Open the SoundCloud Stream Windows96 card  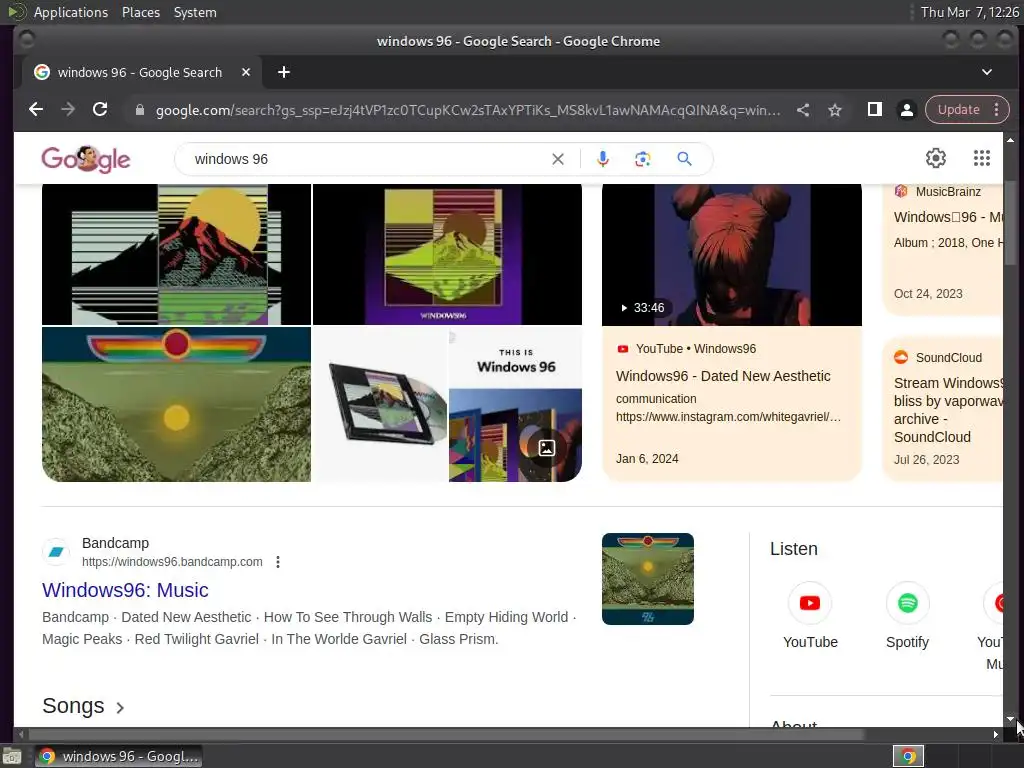coord(943,409)
